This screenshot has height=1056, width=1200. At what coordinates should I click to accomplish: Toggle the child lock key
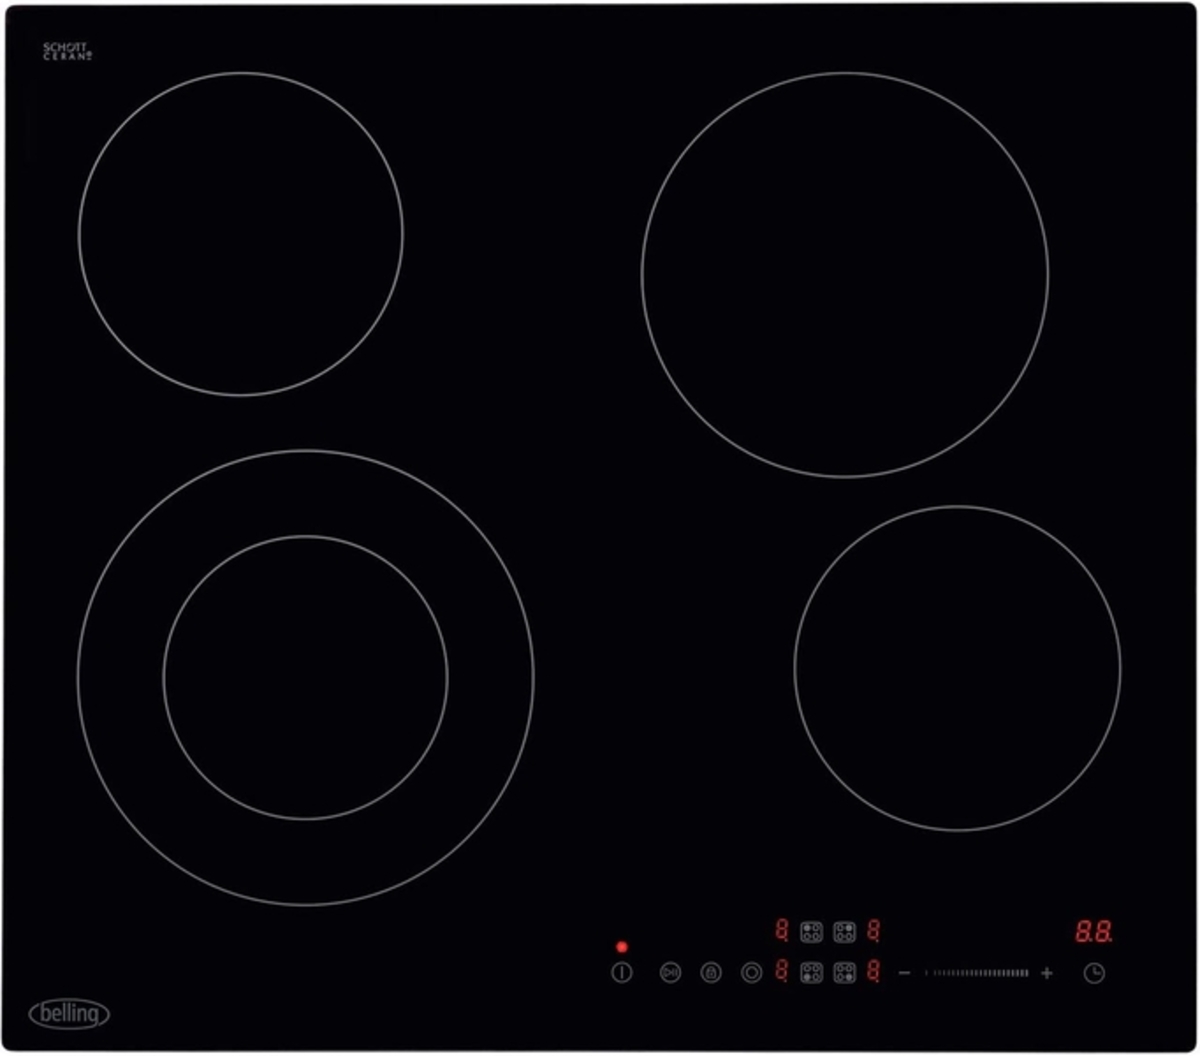711,973
